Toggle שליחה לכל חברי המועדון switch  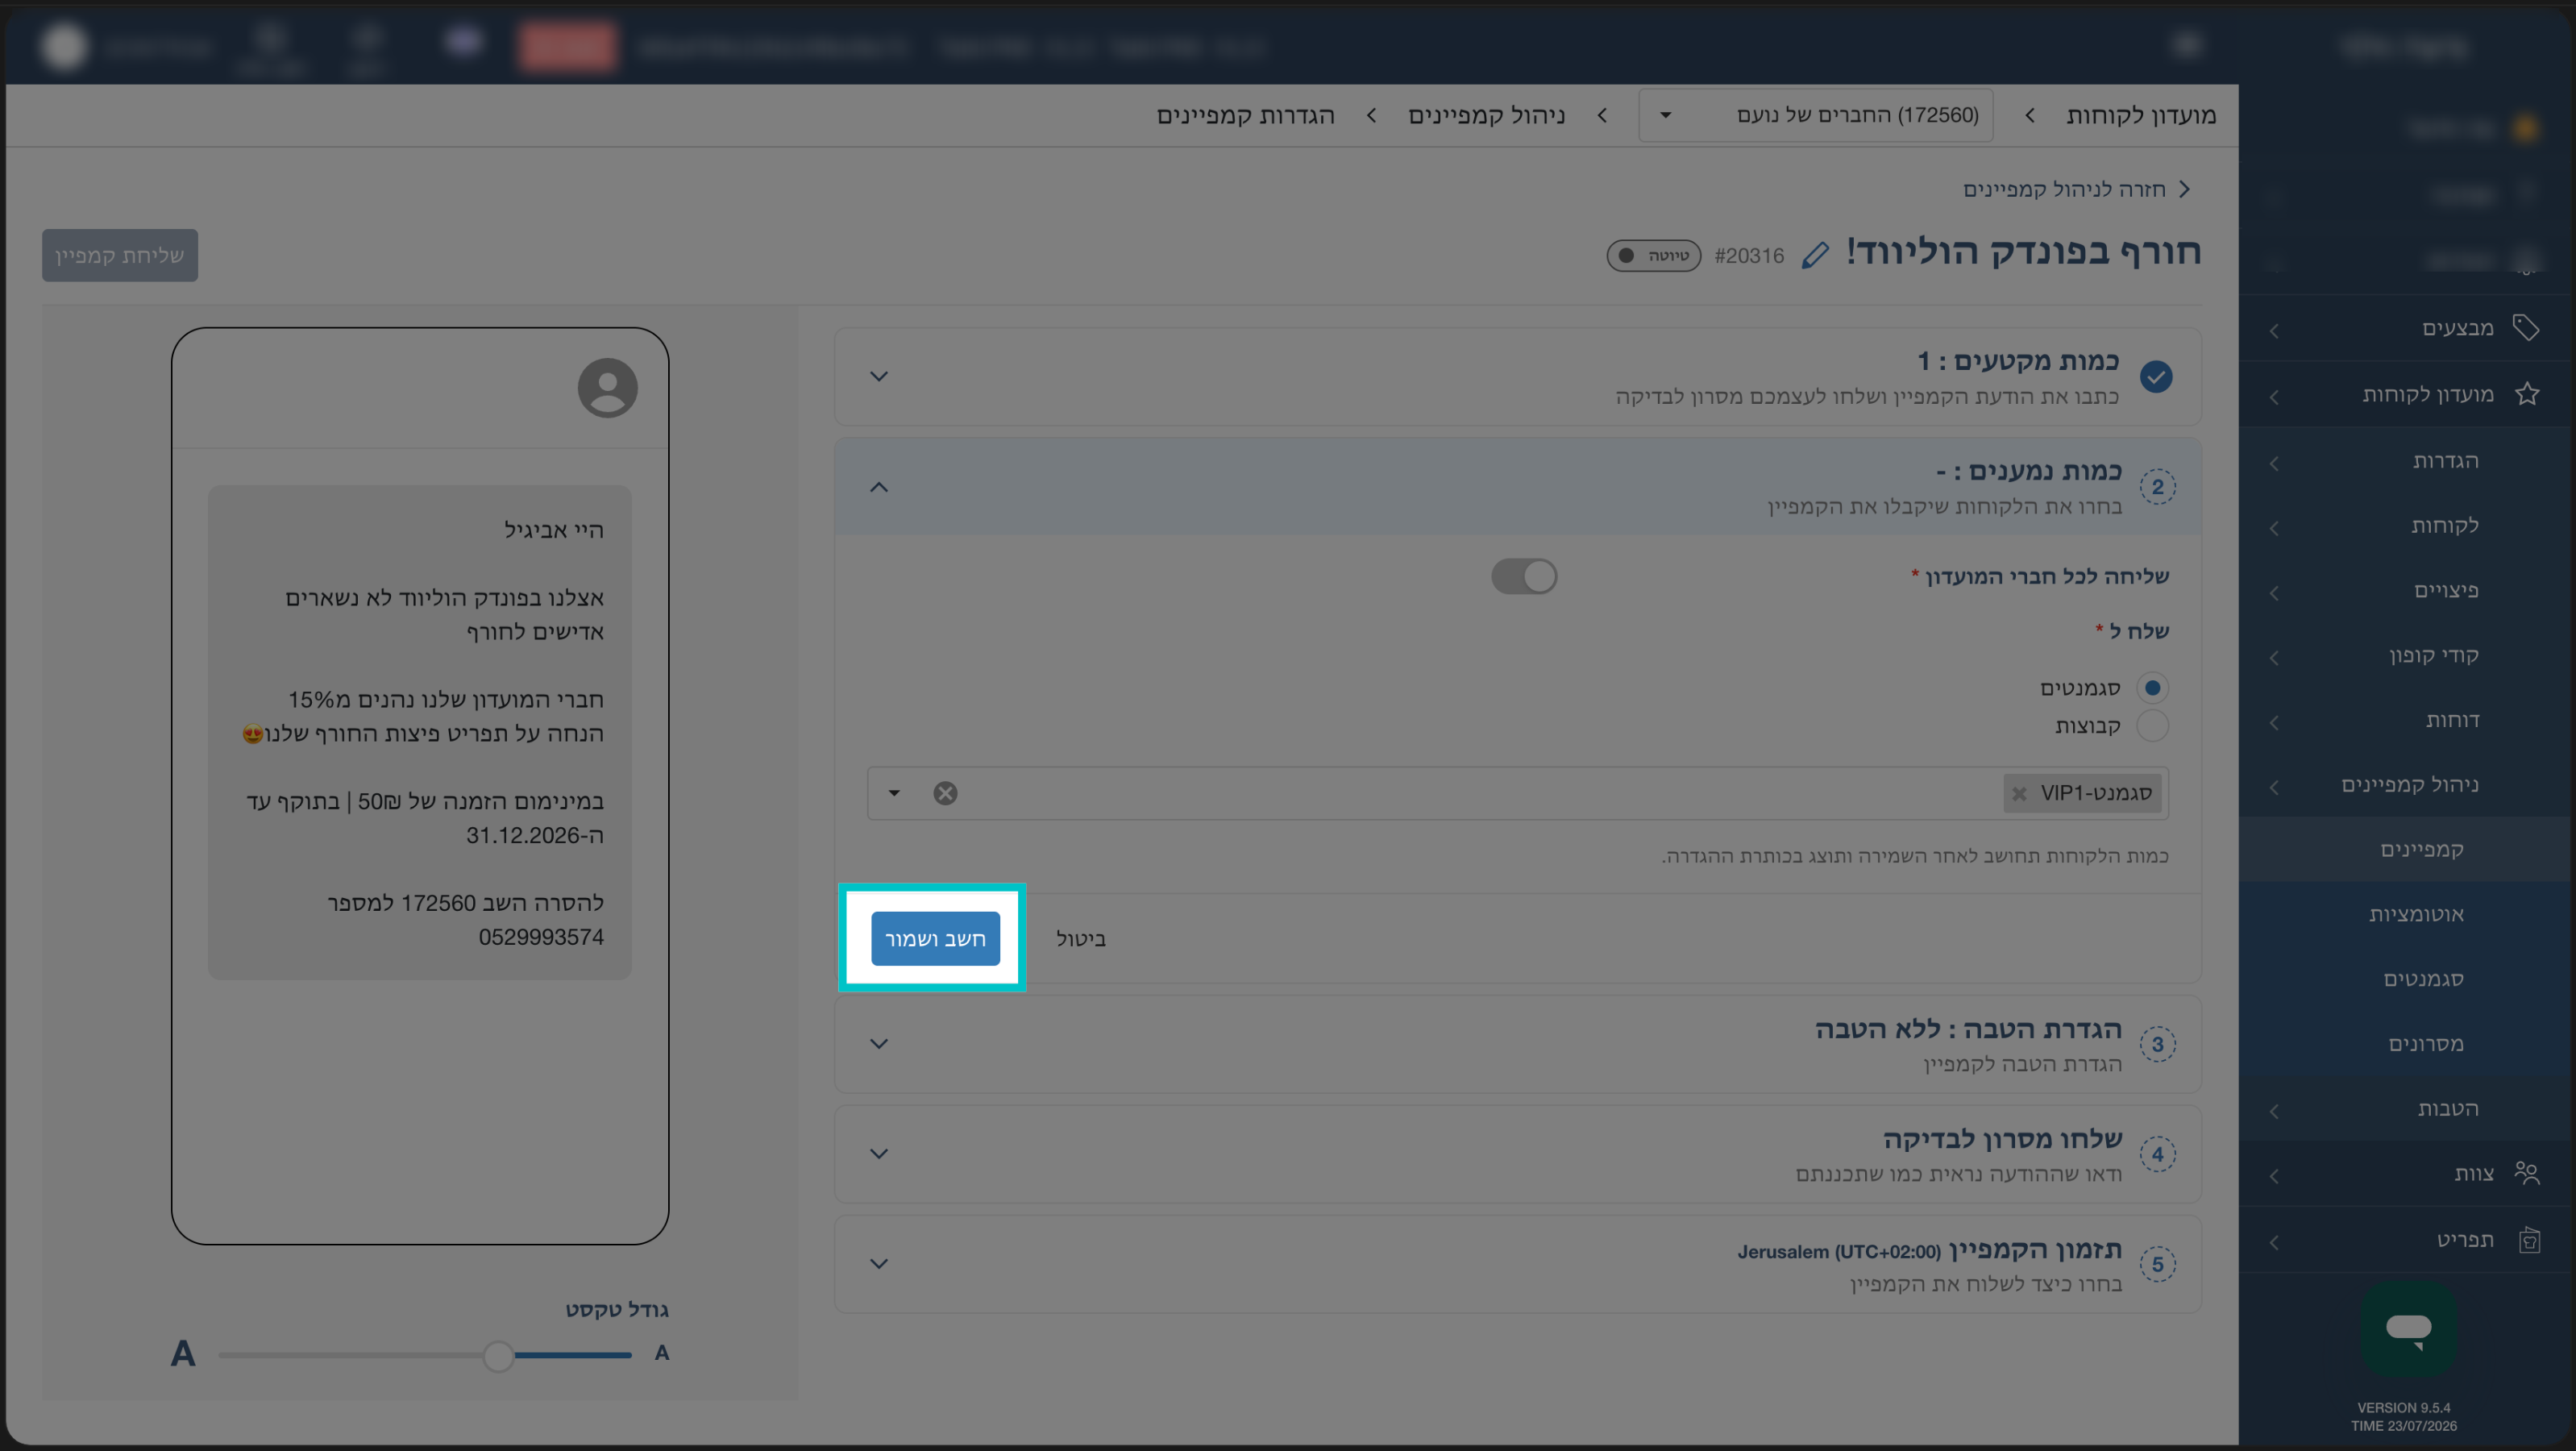pyautogui.click(x=1524, y=576)
